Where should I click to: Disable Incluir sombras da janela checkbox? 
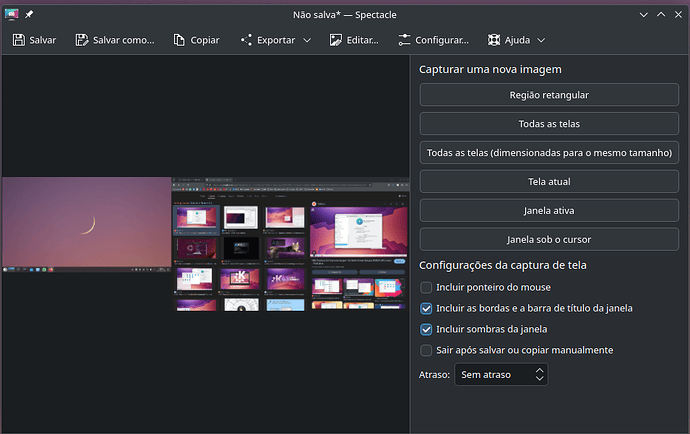[x=426, y=329]
